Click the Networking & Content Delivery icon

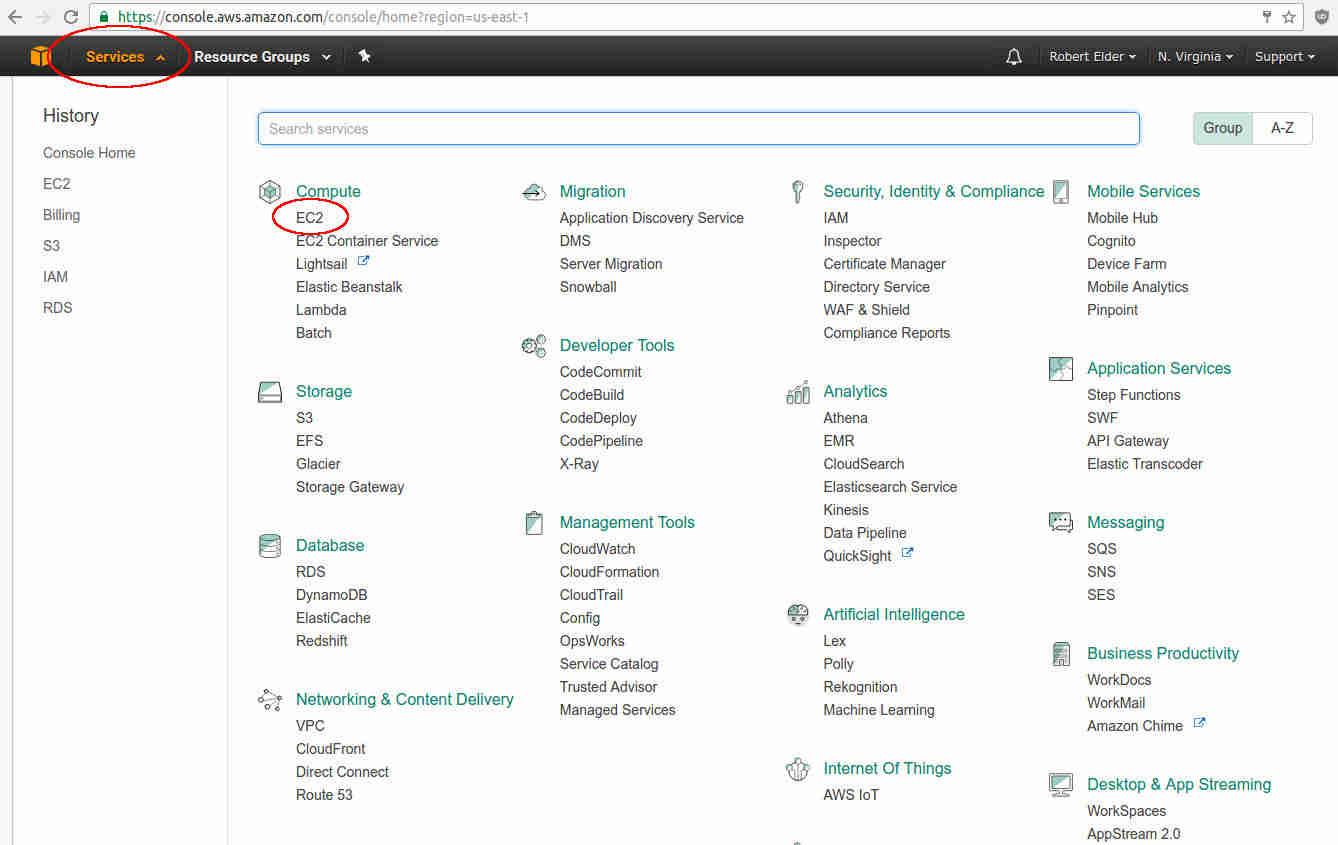coord(269,699)
